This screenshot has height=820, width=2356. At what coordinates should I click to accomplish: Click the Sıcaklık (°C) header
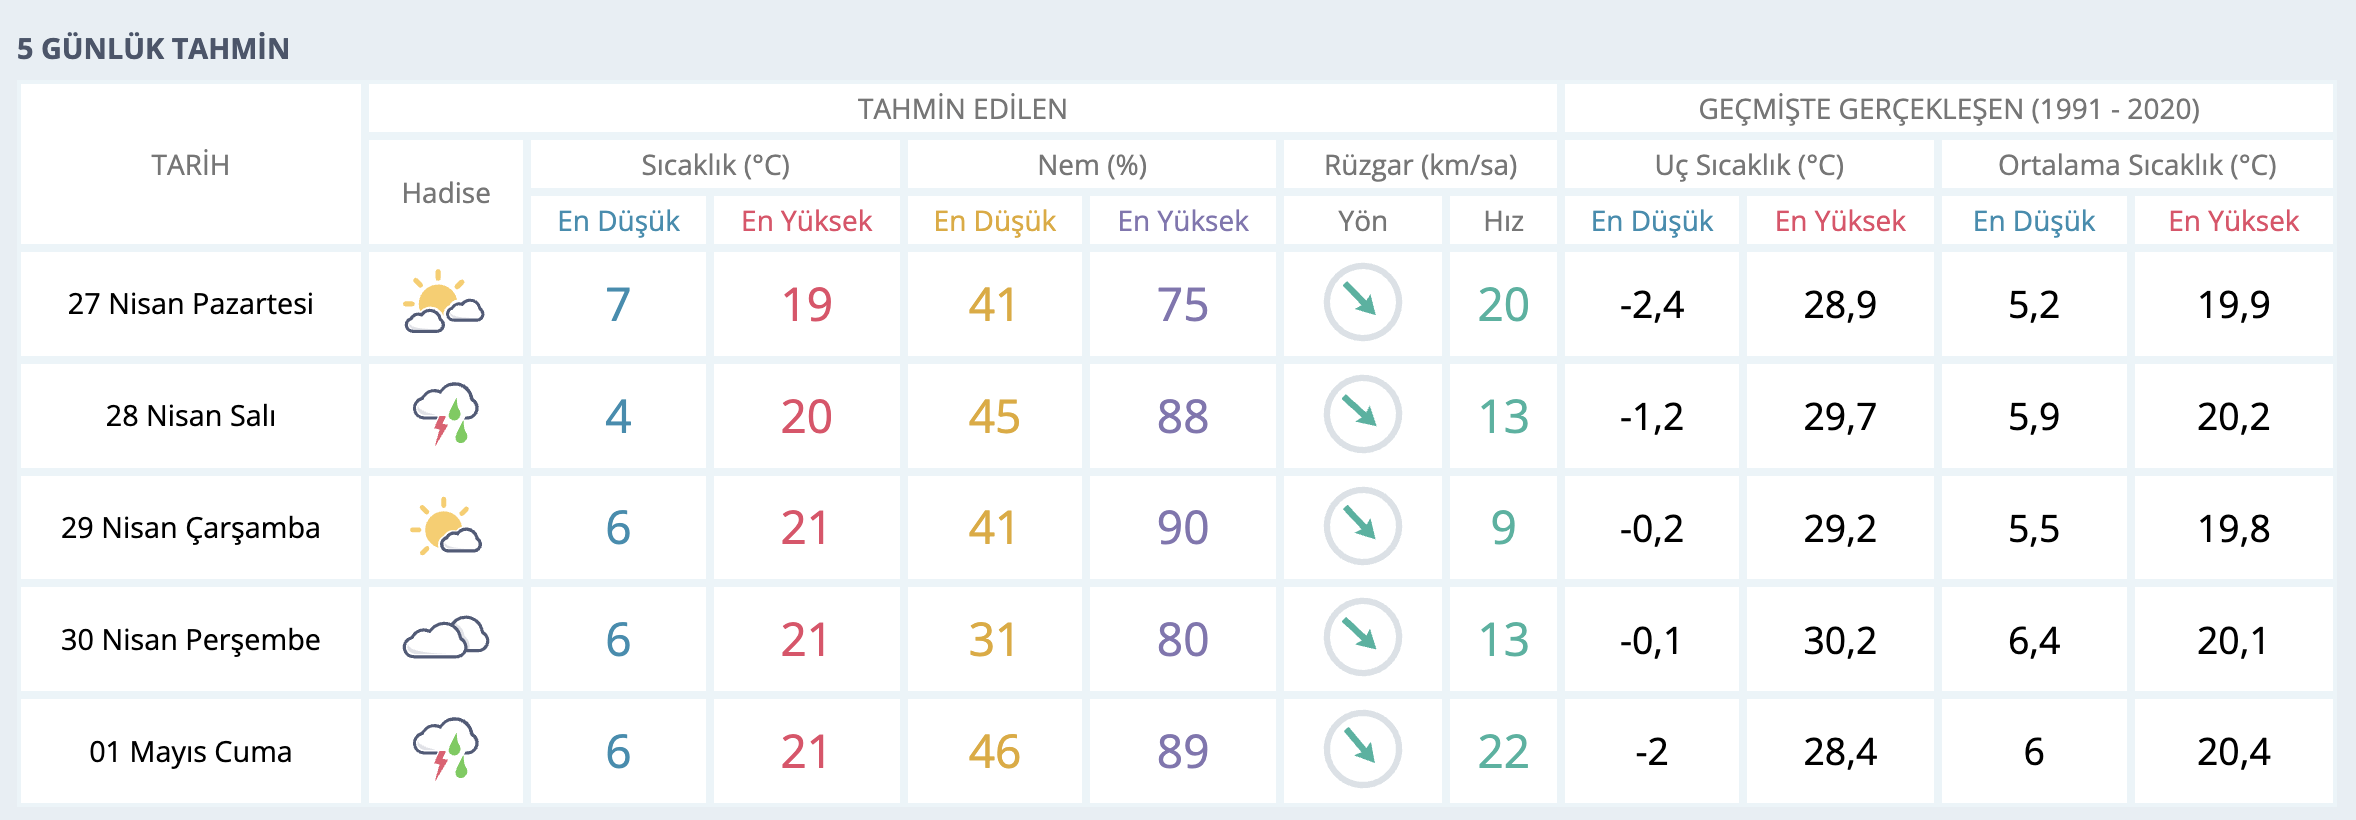[715, 165]
